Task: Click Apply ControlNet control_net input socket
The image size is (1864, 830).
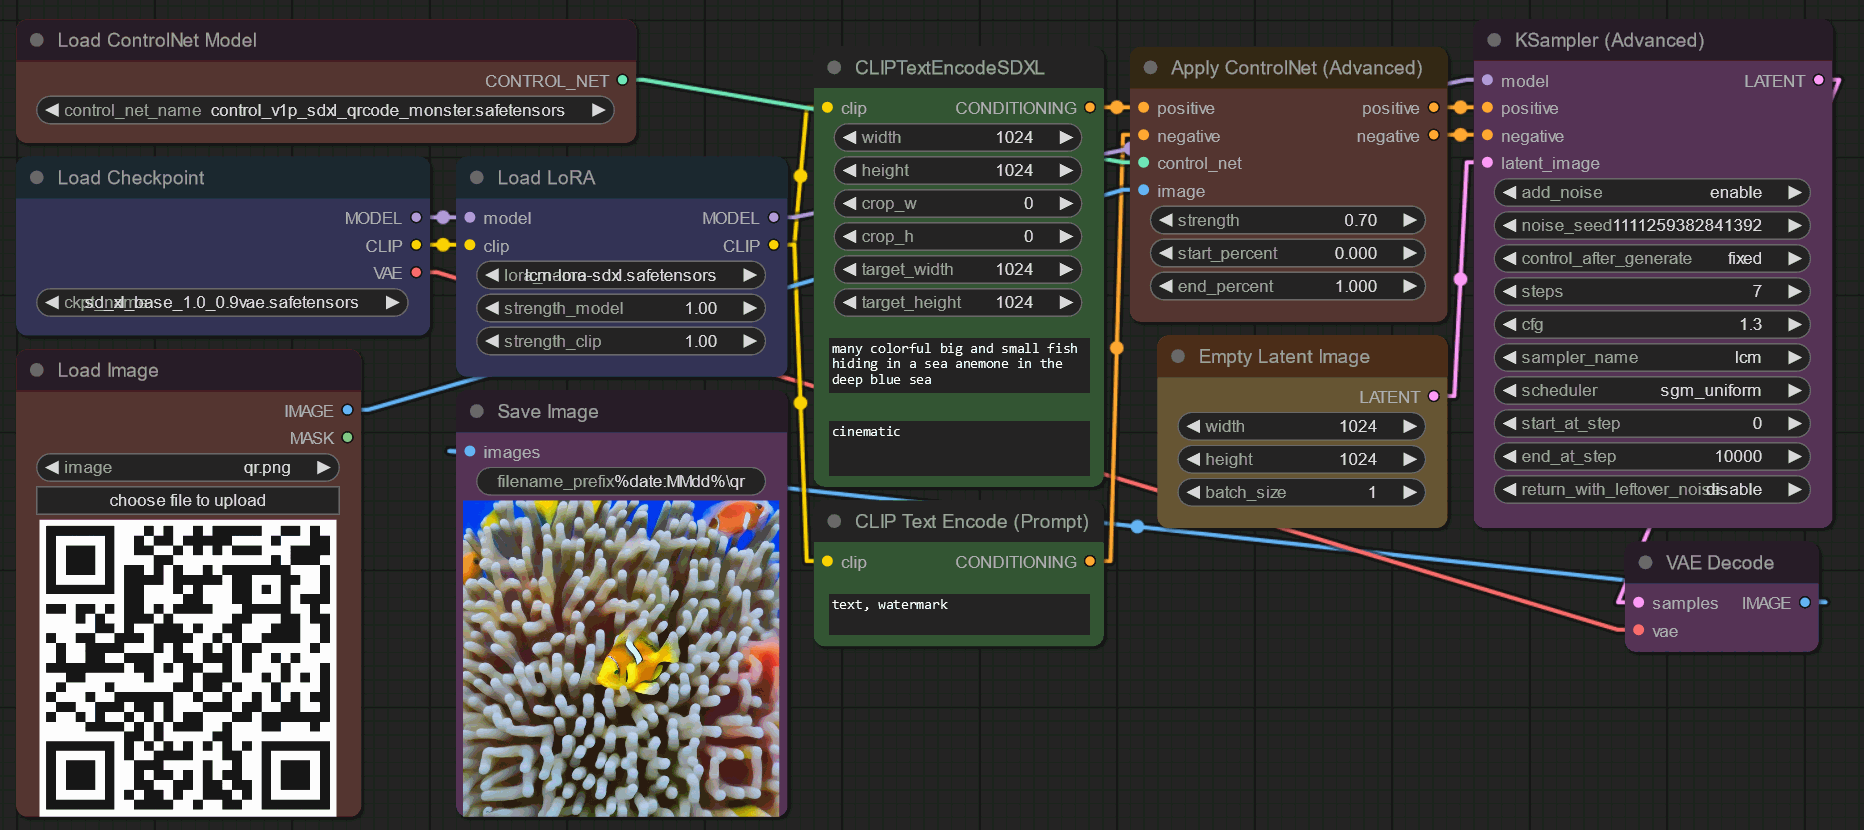Action: [1143, 162]
